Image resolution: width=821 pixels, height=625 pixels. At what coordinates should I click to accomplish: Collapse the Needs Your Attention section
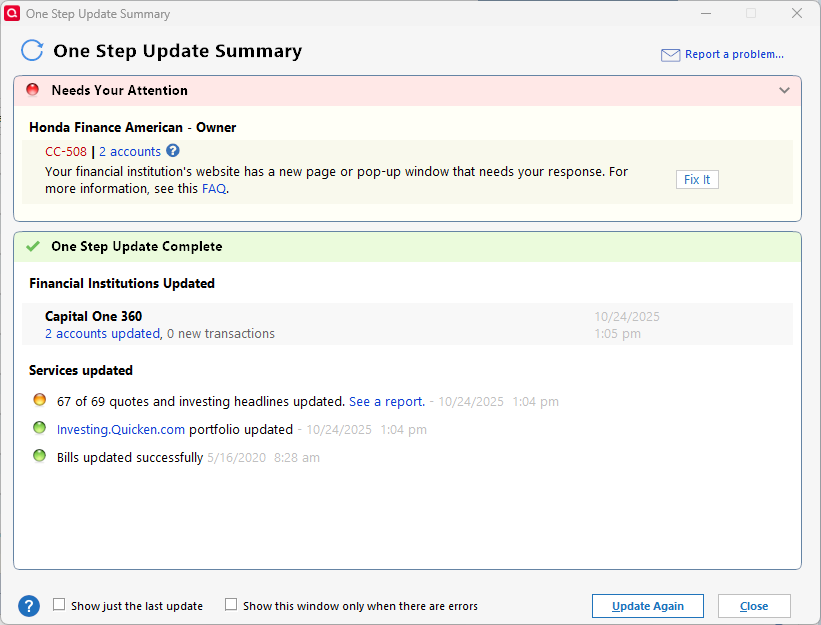pyautogui.click(x=784, y=90)
